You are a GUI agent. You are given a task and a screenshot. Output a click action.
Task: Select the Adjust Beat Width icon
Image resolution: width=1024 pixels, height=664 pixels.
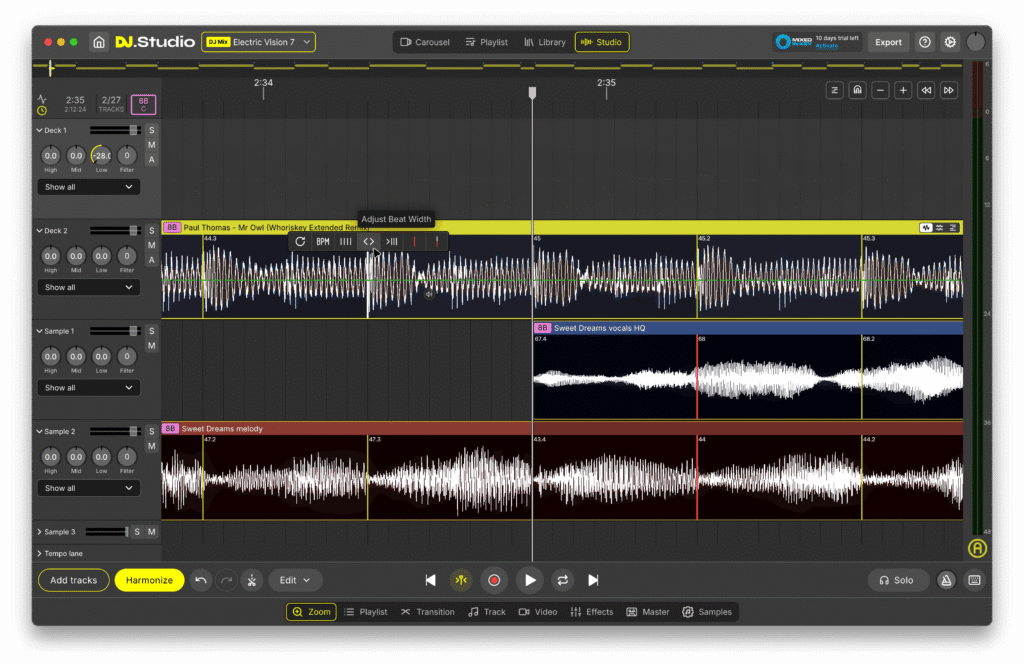pyautogui.click(x=368, y=242)
